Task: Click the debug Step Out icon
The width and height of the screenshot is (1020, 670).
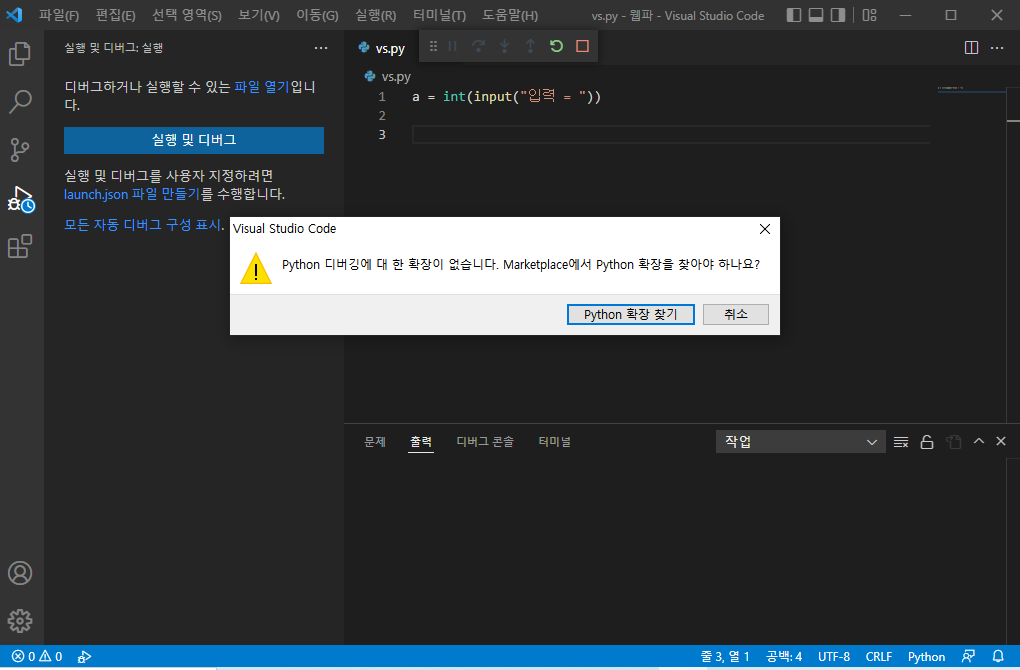Action: (x=530, y=46)
